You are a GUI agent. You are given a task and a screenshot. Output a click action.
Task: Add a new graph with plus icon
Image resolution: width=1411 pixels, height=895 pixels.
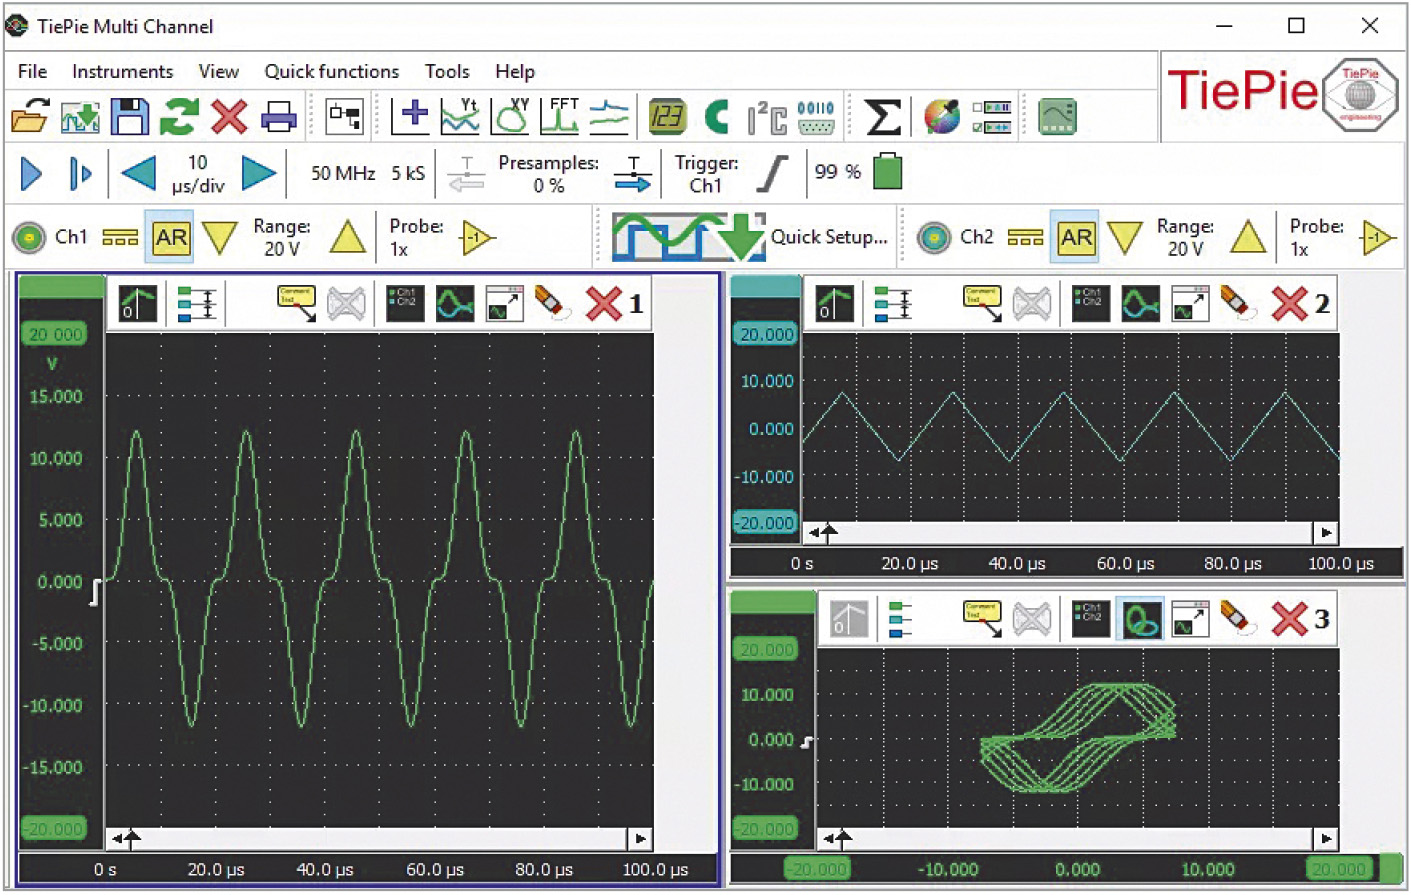click(410, 116)
